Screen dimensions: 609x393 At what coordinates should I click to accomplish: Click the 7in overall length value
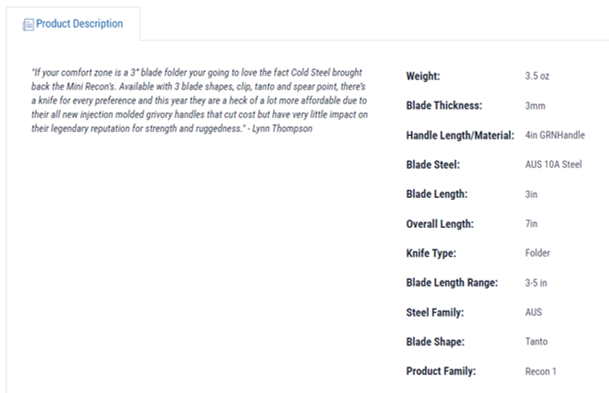tap(531, 224)
